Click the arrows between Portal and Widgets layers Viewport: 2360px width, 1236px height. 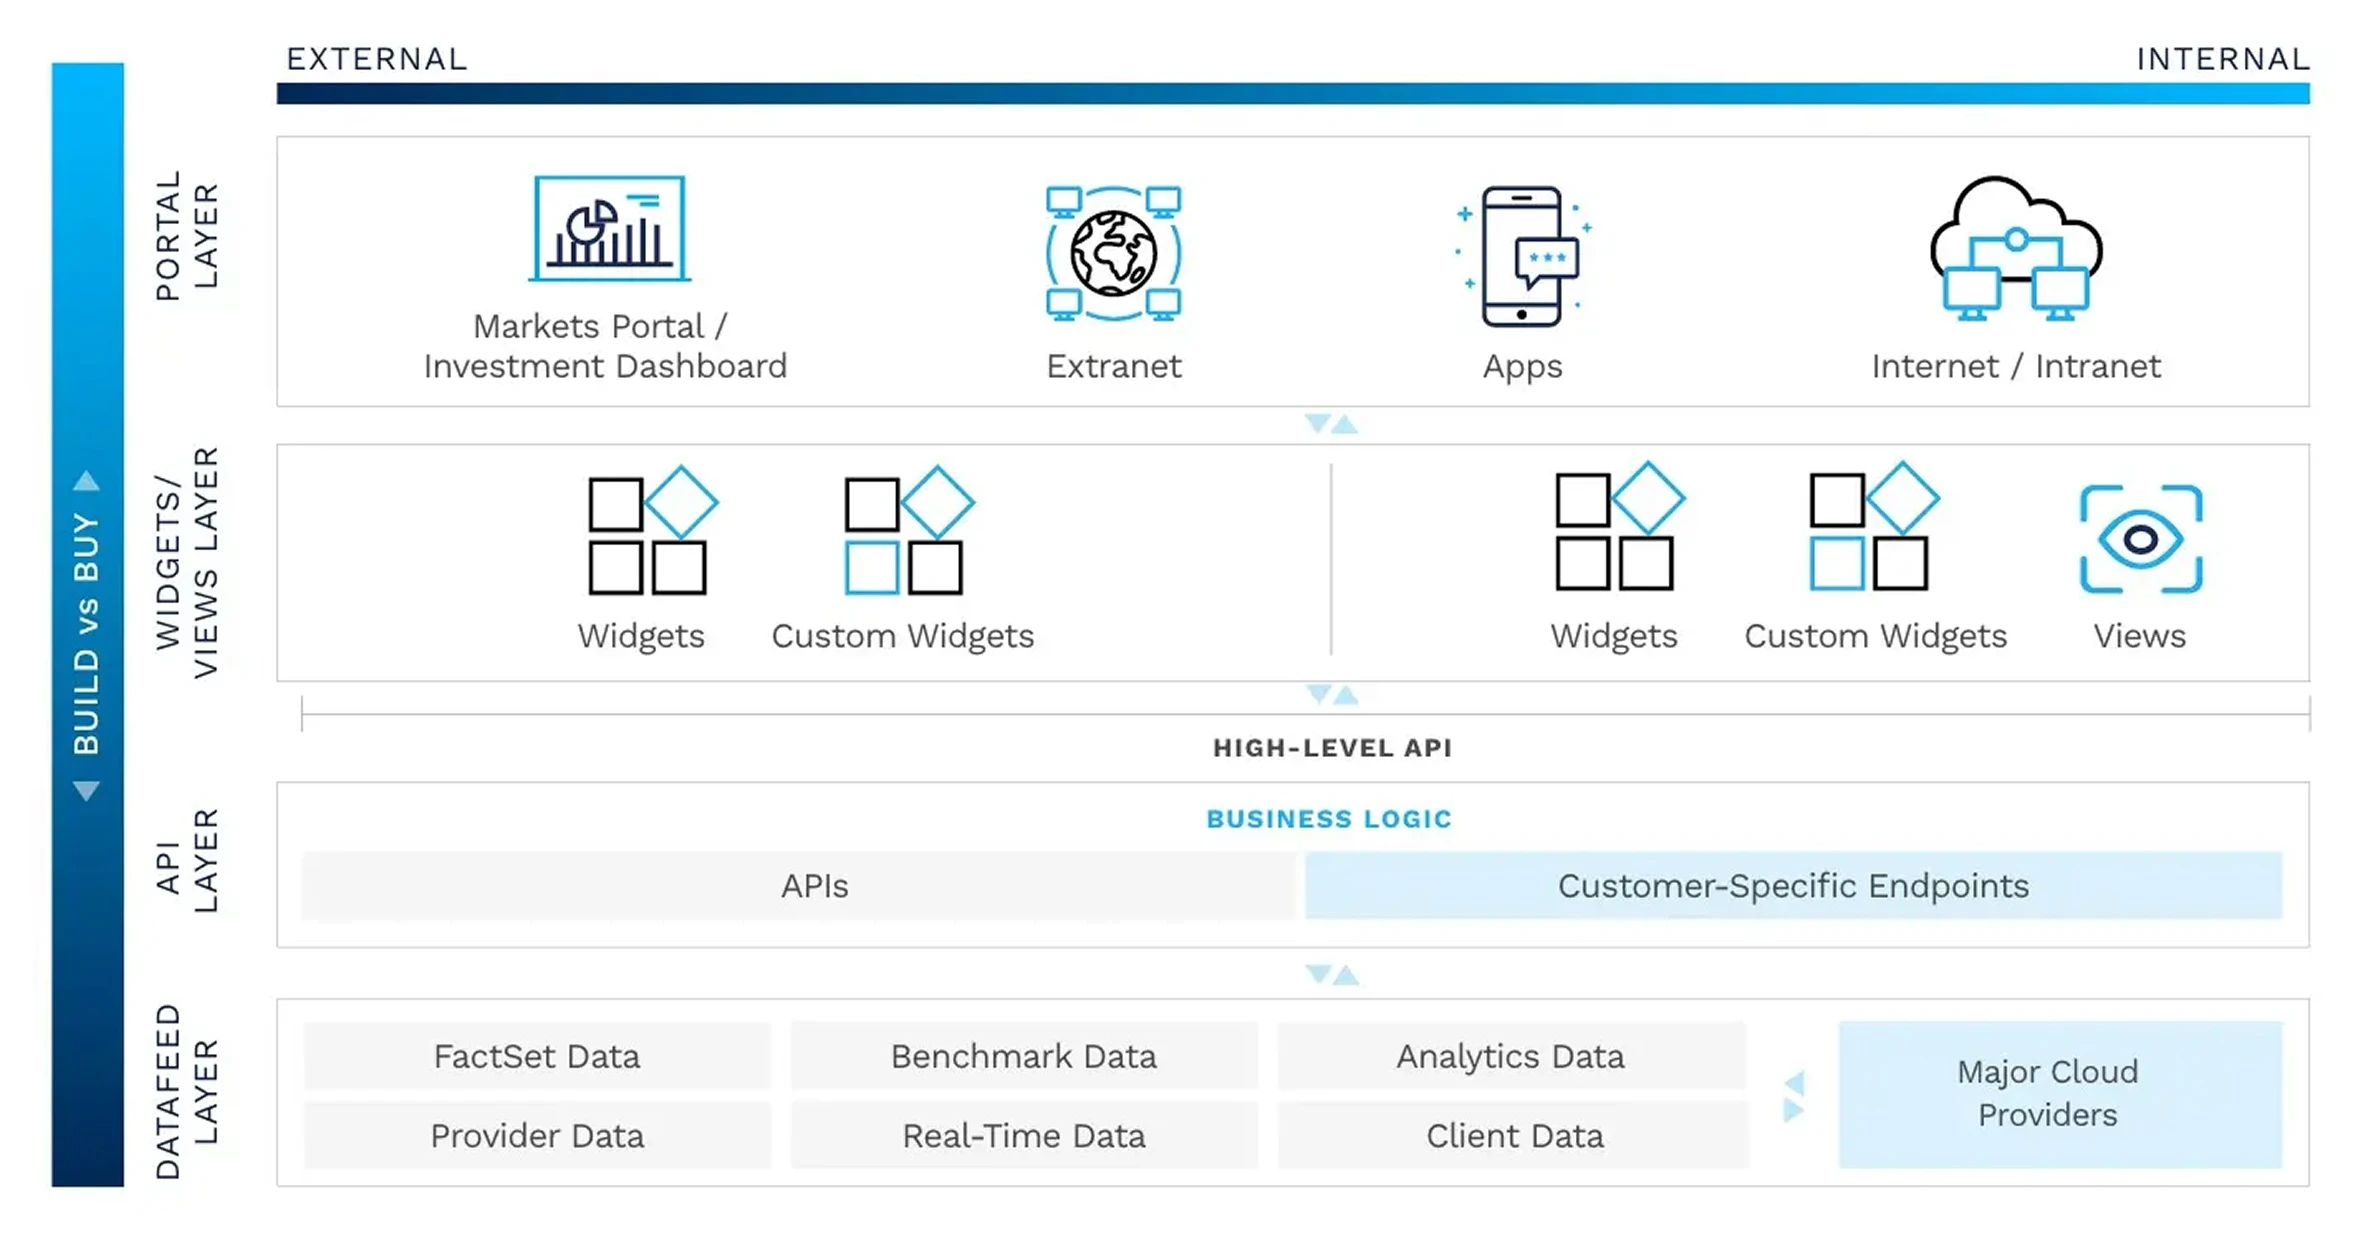1331,424
